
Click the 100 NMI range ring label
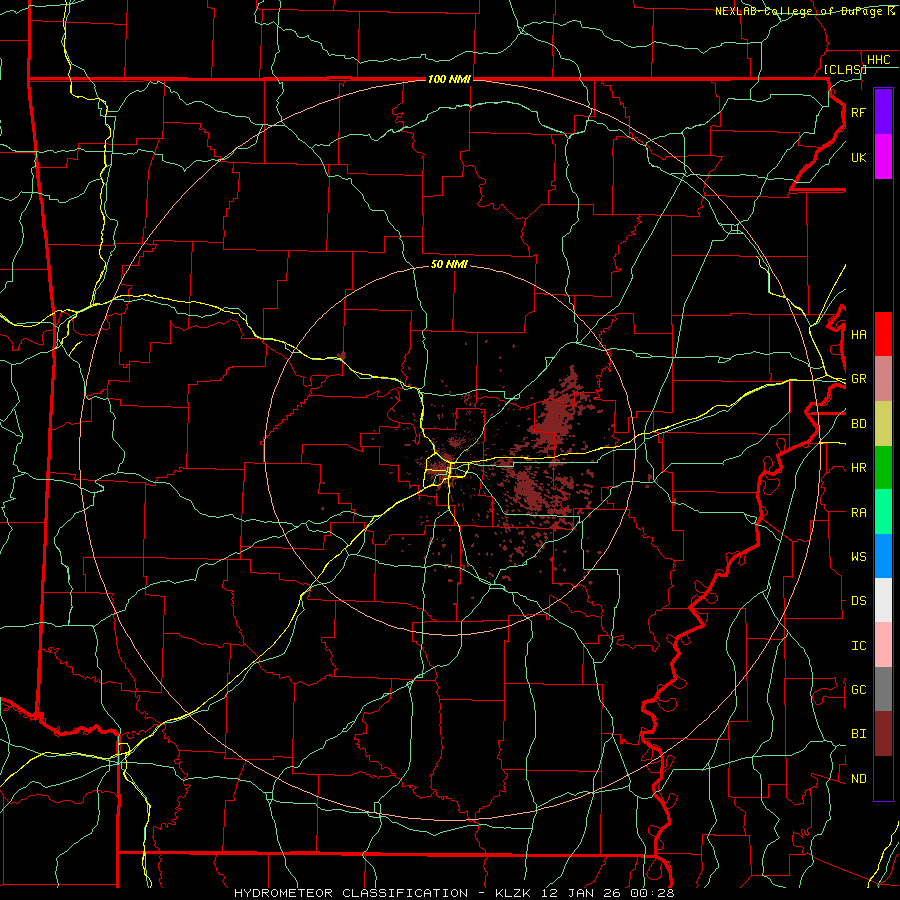(x=449, y=79)
